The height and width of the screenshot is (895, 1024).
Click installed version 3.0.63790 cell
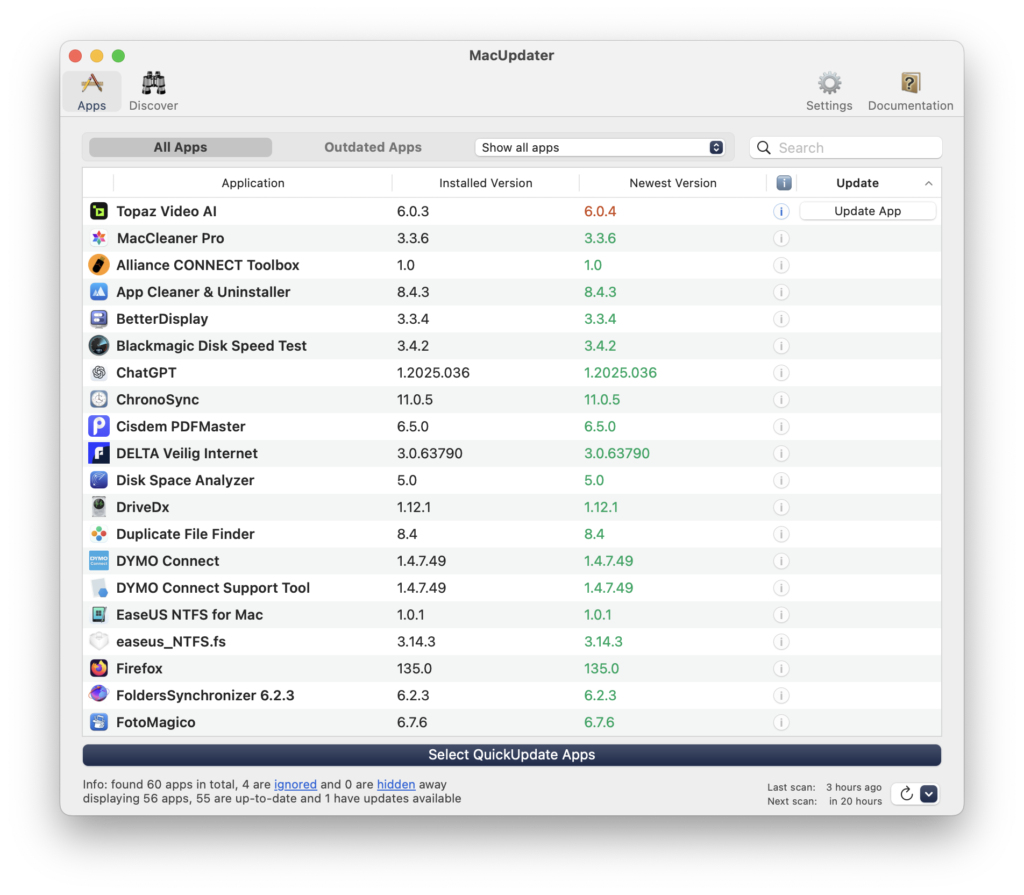(430, 453)
